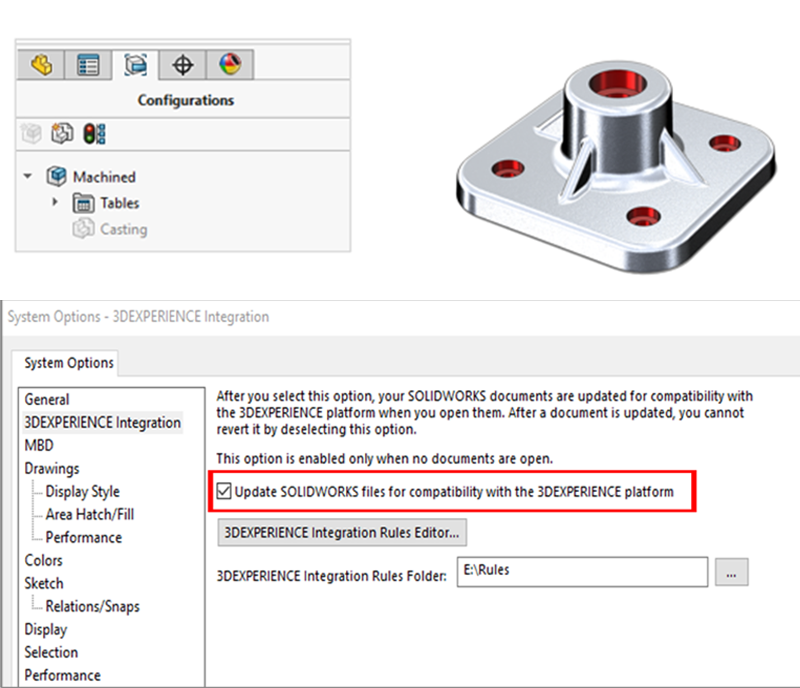Click the greyed-out cube configuration icon
Viewport: 800px width, 688px height.
31,134
